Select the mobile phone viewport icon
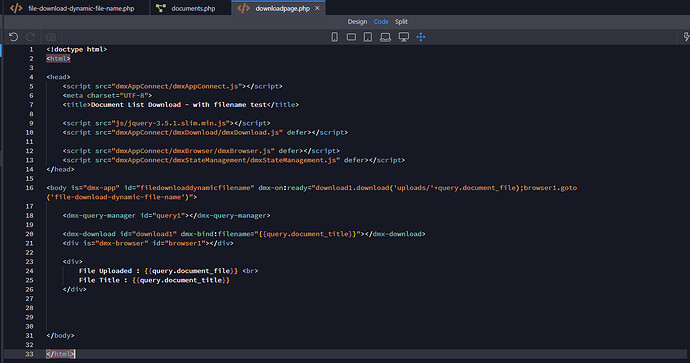The height and width of the screenshot is (363, 690). click(334, 37)
